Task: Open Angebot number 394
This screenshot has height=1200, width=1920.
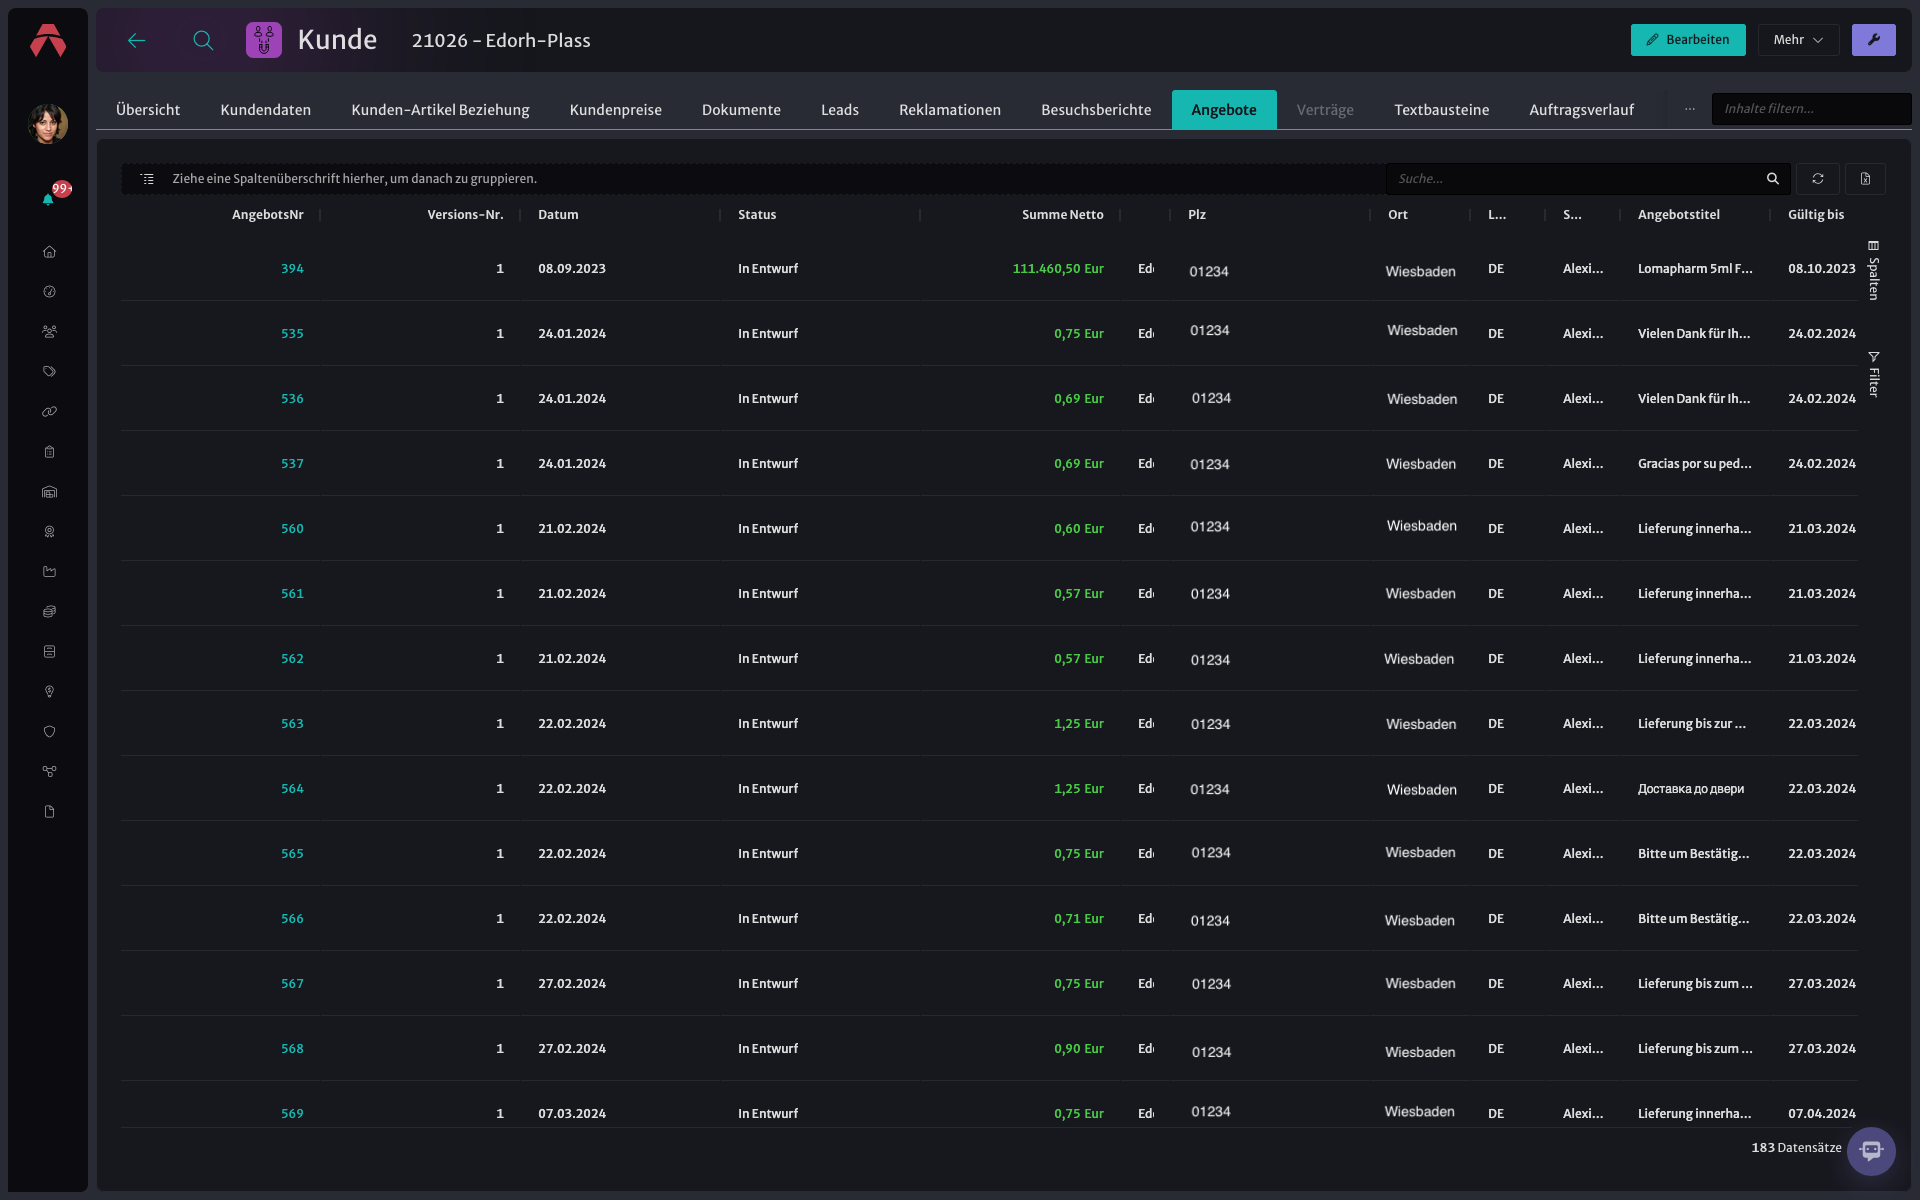Action: click(x=292, y=269)
